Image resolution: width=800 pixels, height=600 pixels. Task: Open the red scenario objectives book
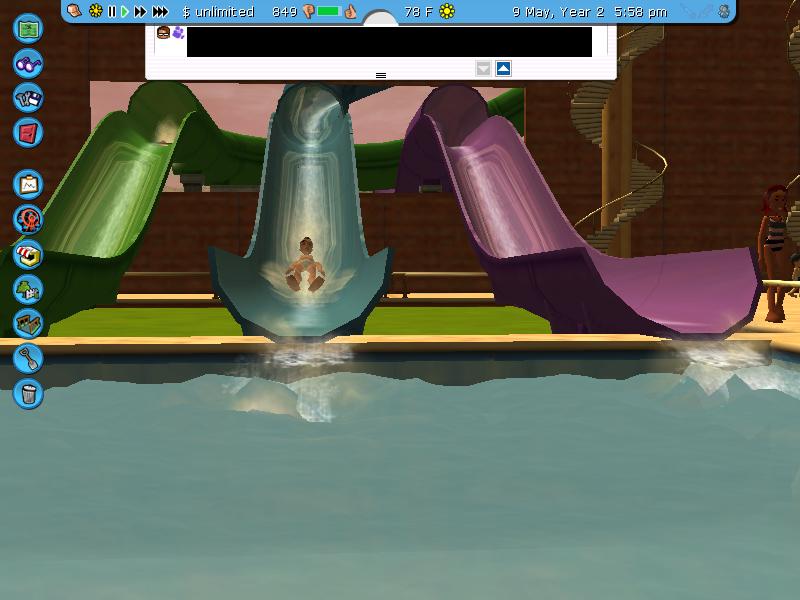(28, 133)
